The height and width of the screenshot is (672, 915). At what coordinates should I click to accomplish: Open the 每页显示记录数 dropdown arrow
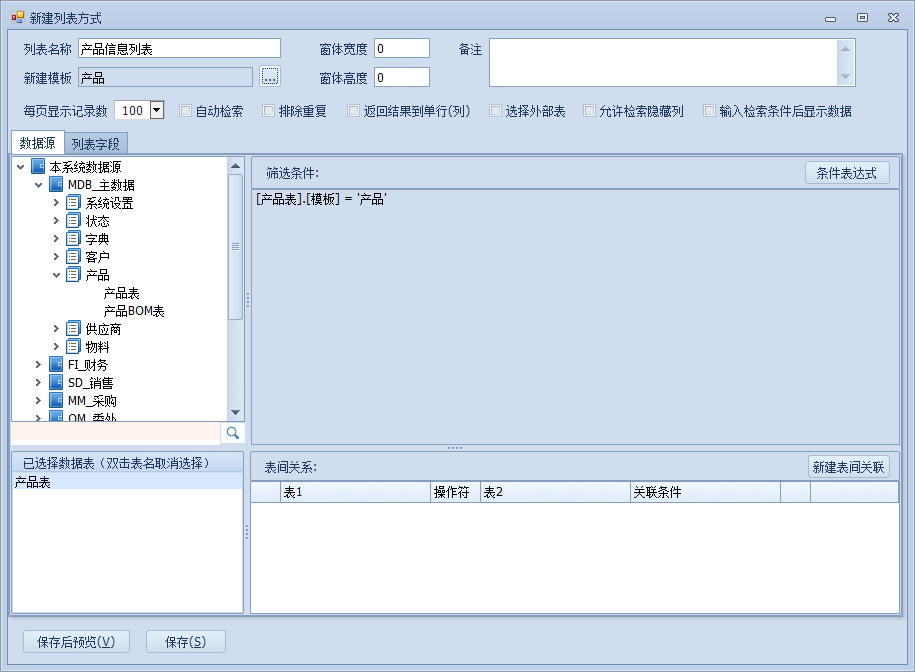[x=156, y=111]
